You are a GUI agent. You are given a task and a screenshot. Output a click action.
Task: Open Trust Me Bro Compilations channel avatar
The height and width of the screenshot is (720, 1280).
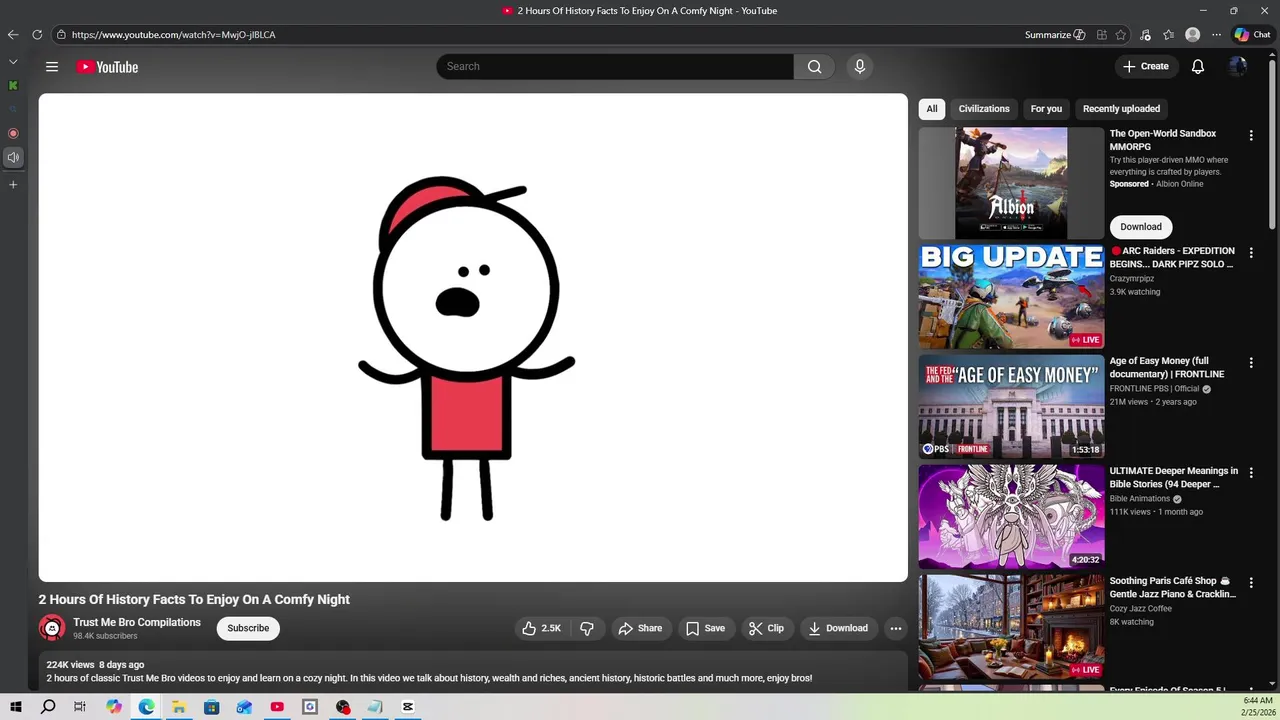[x=52, y=628]
